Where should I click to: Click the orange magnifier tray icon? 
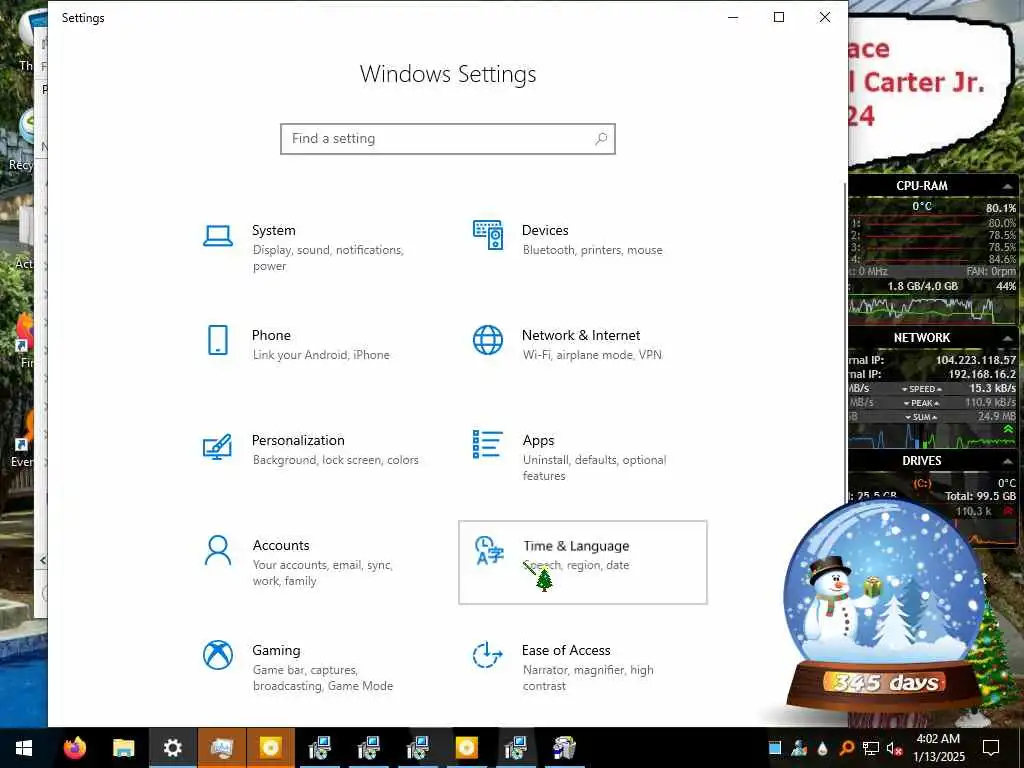tap(846, 748)
